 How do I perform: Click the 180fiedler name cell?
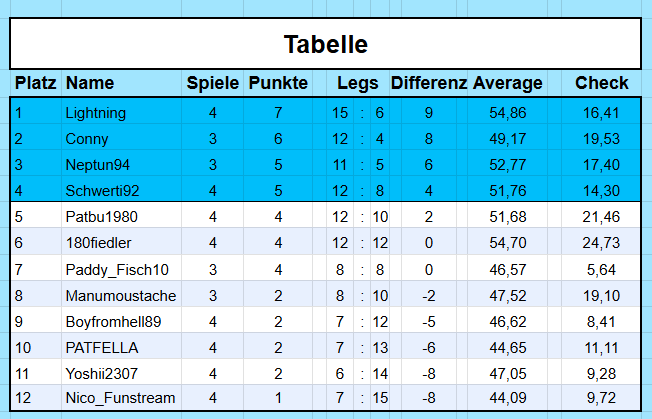coord(121,243)
